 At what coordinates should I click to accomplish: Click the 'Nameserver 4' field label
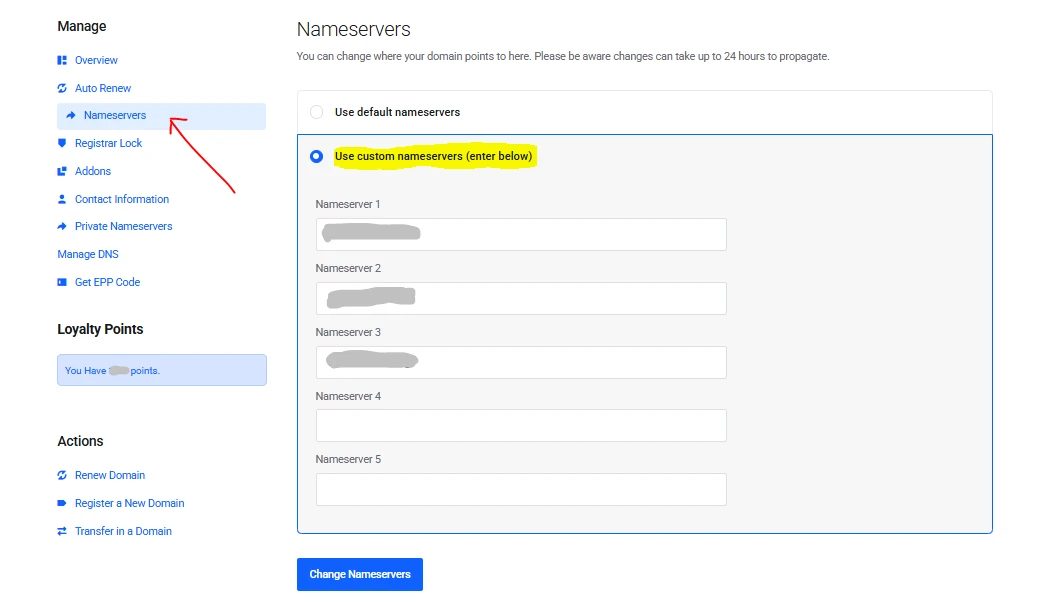tap(348, 396)
